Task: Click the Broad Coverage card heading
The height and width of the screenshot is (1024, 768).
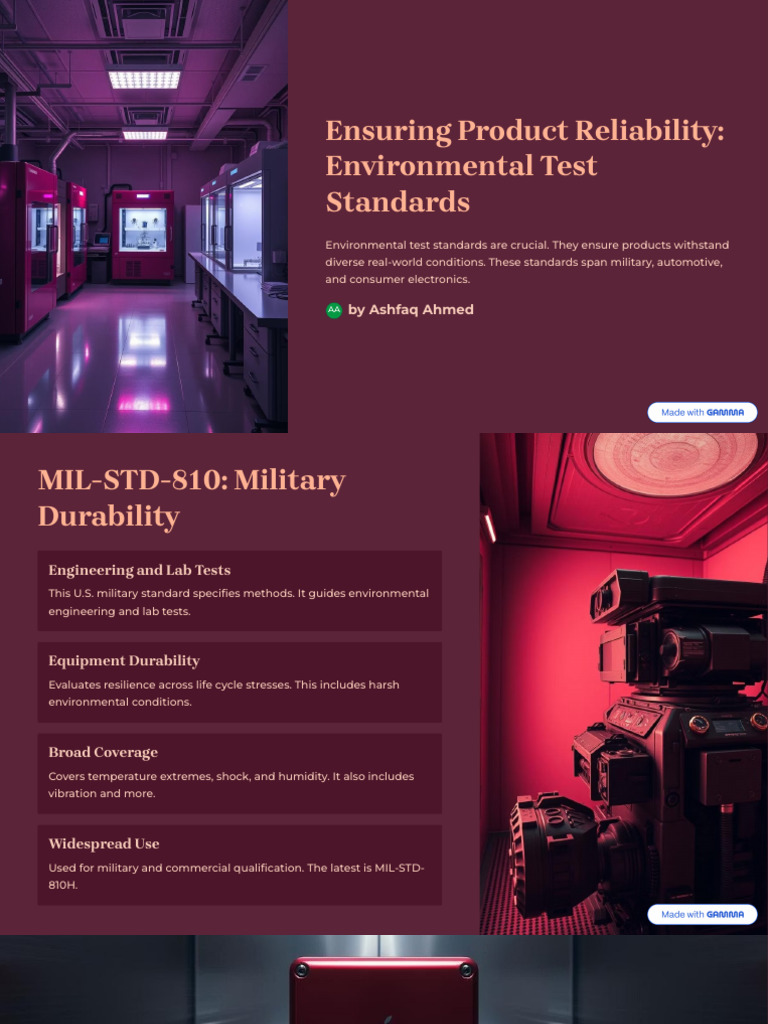Action: 103,752
